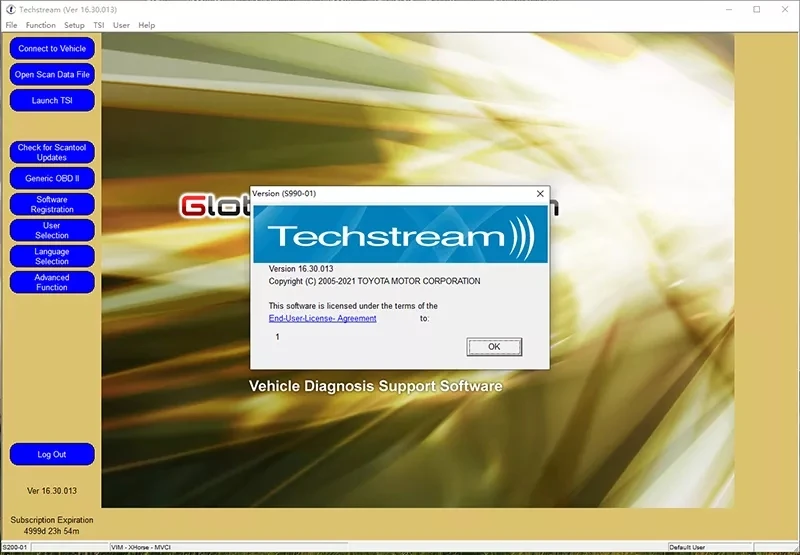
Task: Click the Advanced Function button
Action: (52, 283)
